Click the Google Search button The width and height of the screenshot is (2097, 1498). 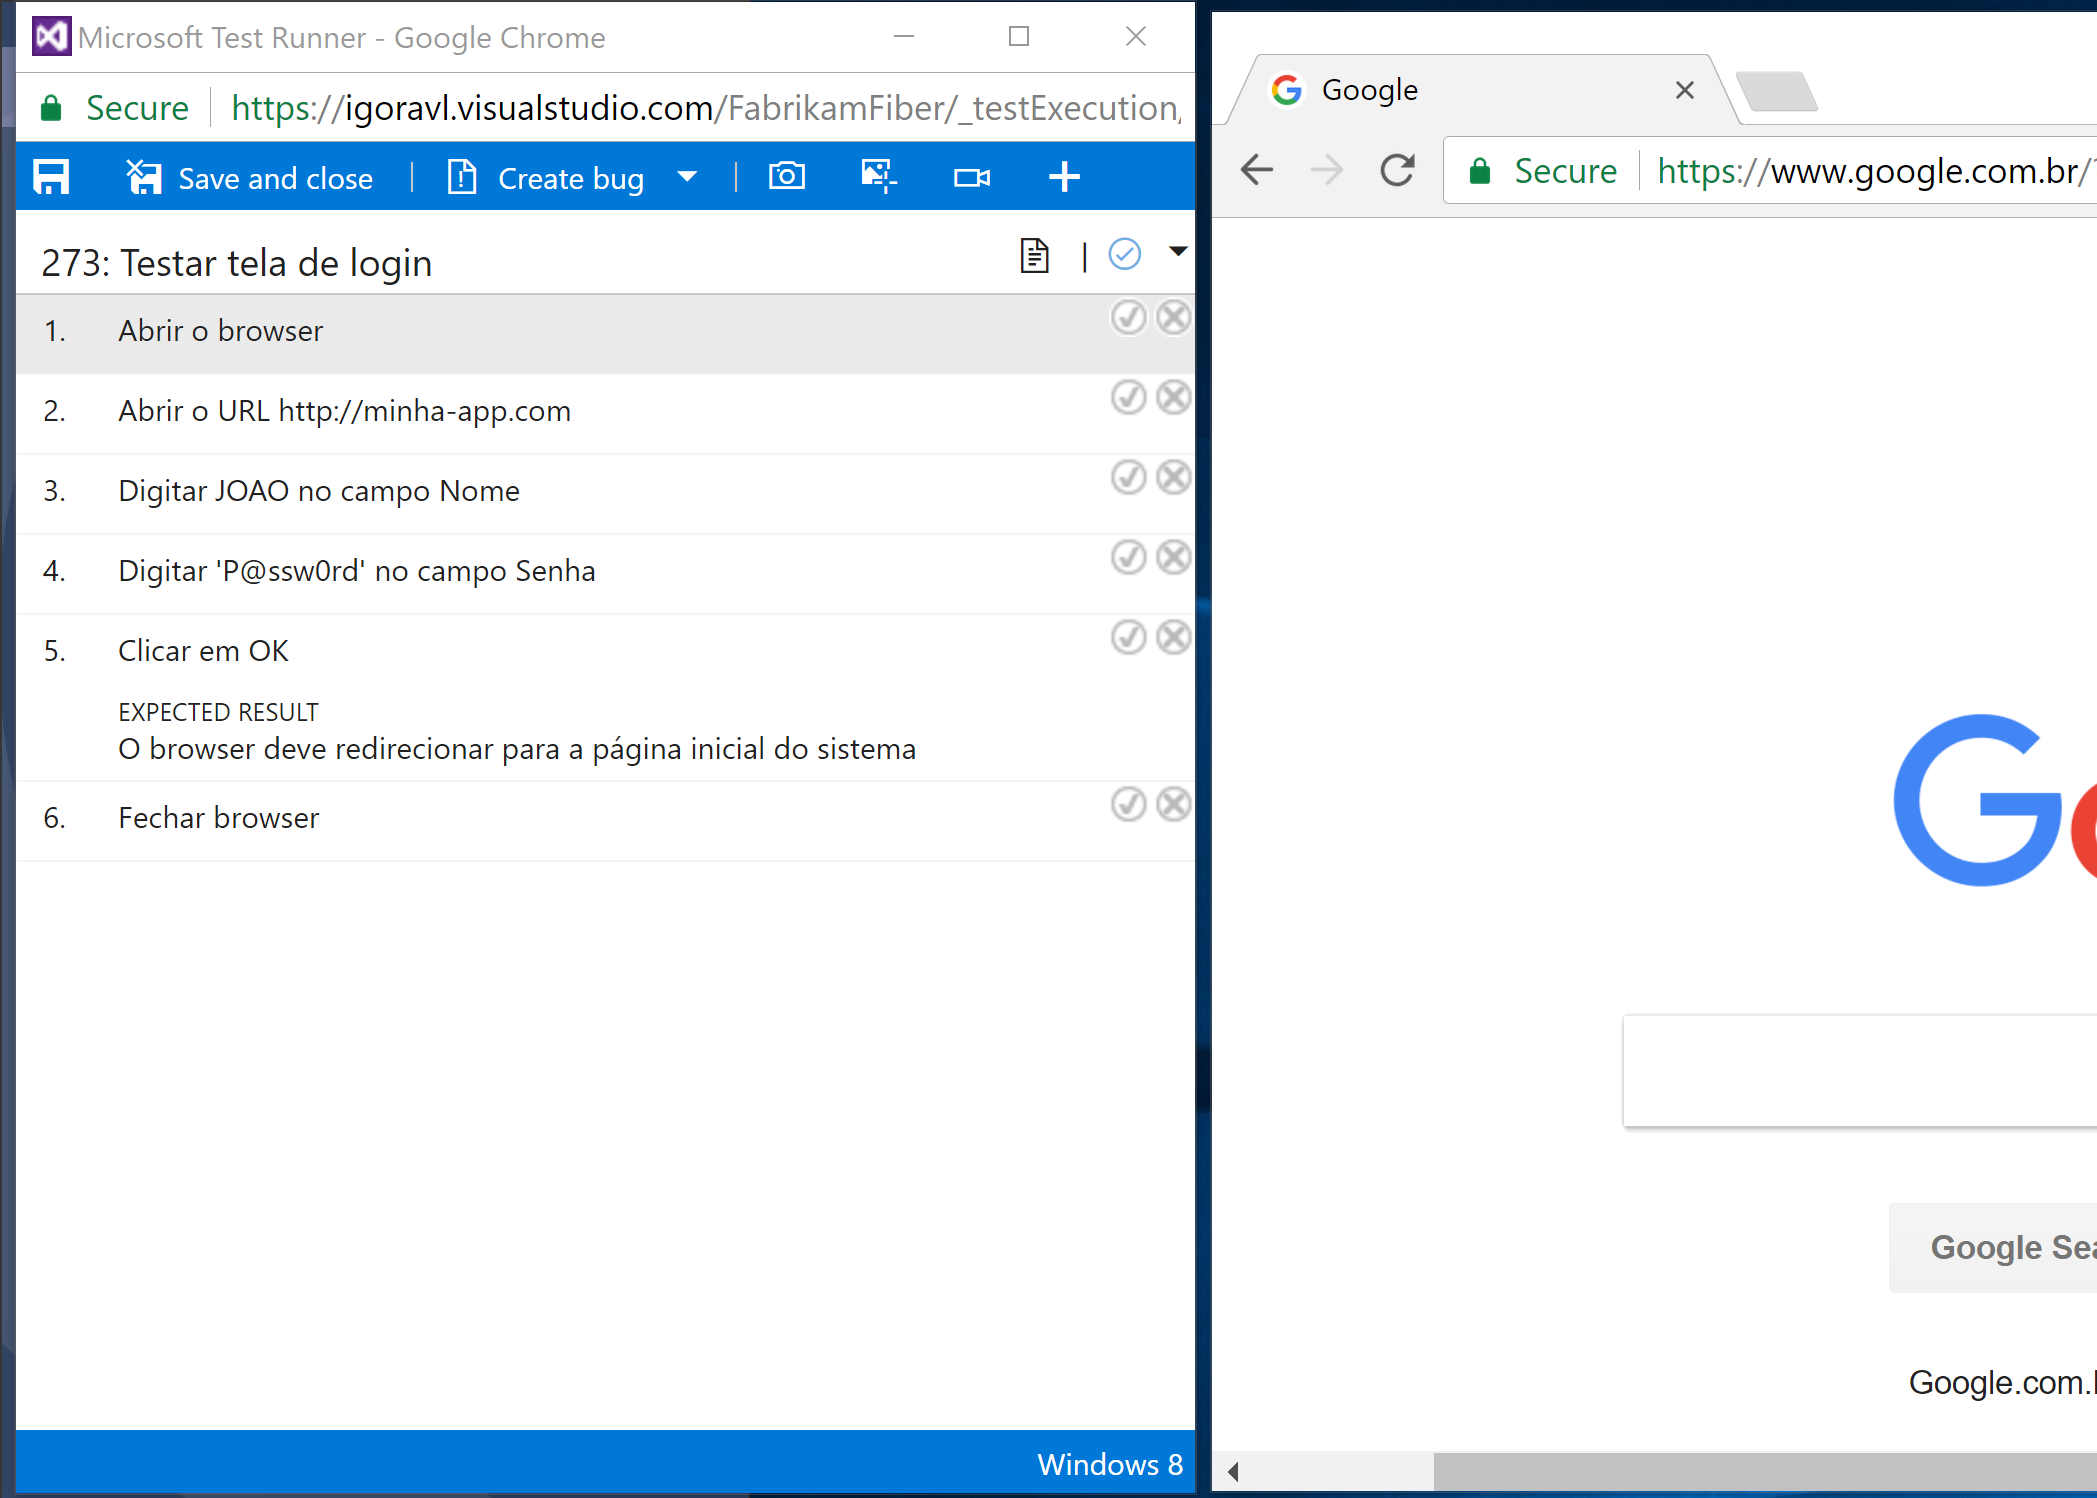(1993, 1247)
